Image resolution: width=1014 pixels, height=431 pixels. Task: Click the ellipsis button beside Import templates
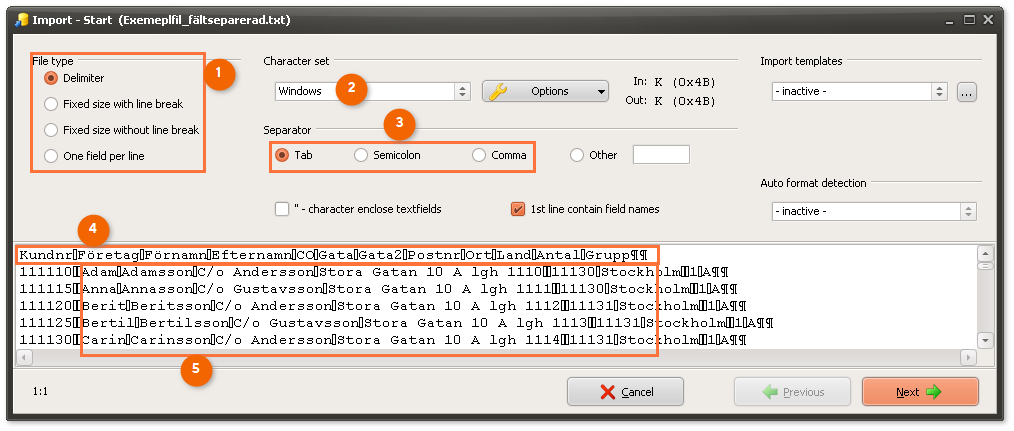(967, 92)
